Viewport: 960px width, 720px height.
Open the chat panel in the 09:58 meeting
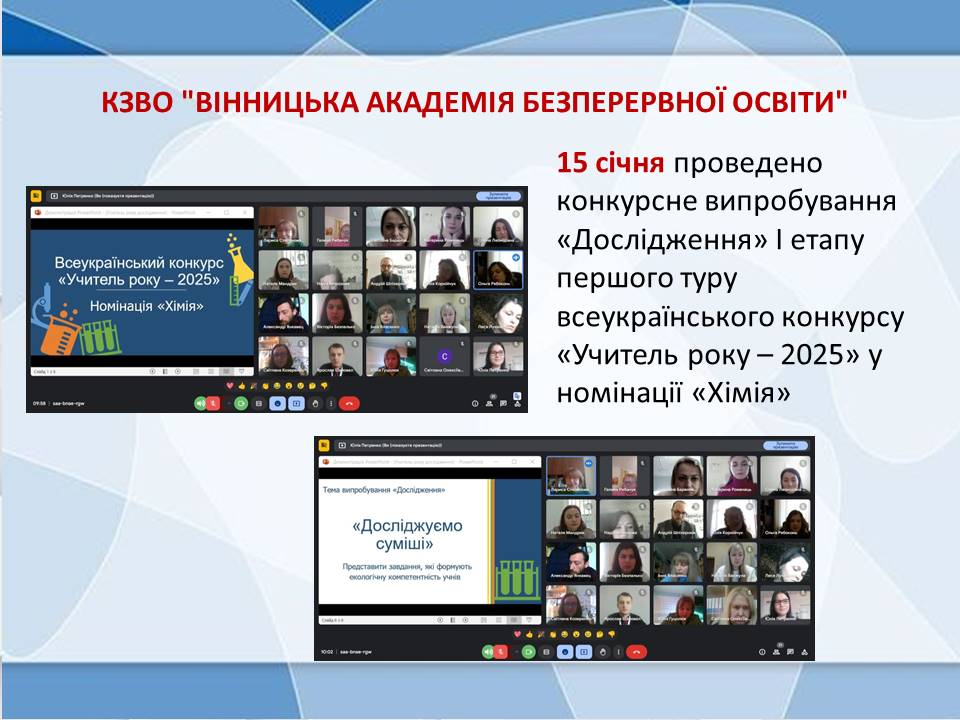coord(503,403)
